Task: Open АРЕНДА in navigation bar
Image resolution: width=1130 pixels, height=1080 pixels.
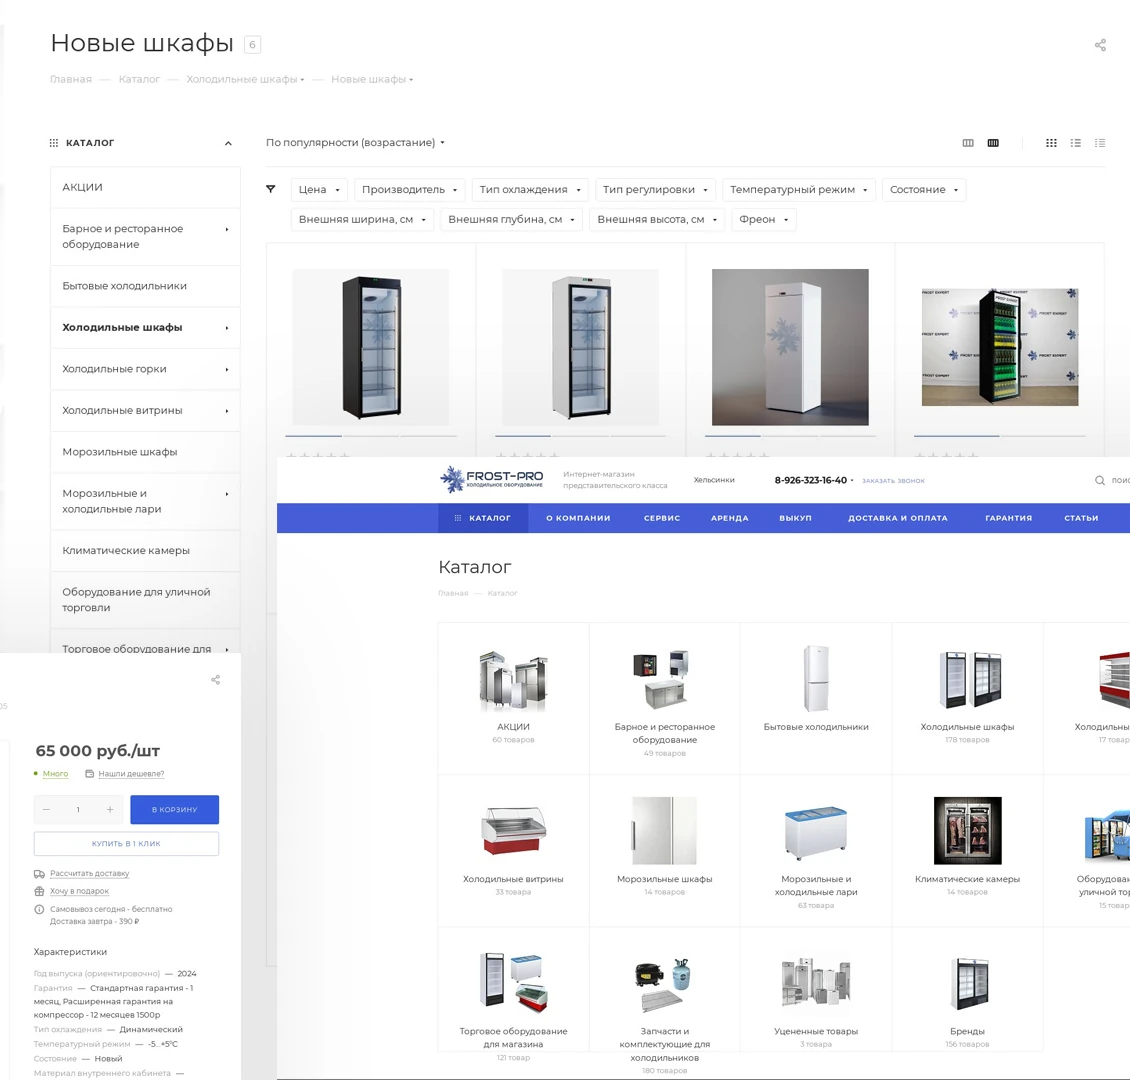Action: point(729,518)
